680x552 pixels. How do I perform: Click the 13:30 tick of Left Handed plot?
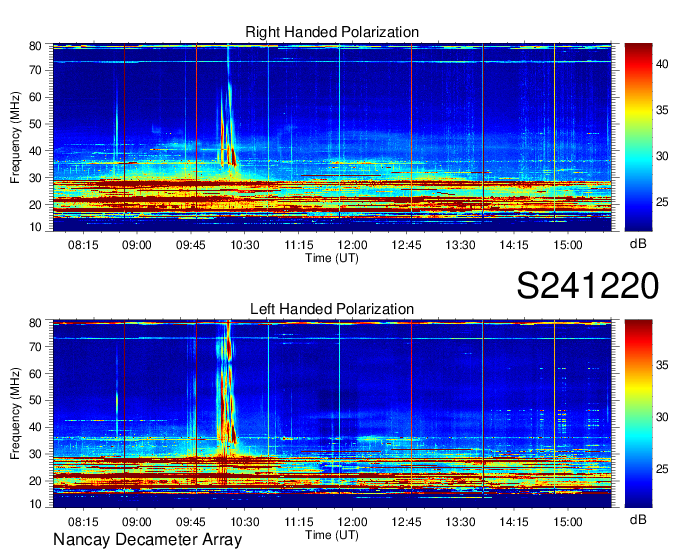[460, 522]
